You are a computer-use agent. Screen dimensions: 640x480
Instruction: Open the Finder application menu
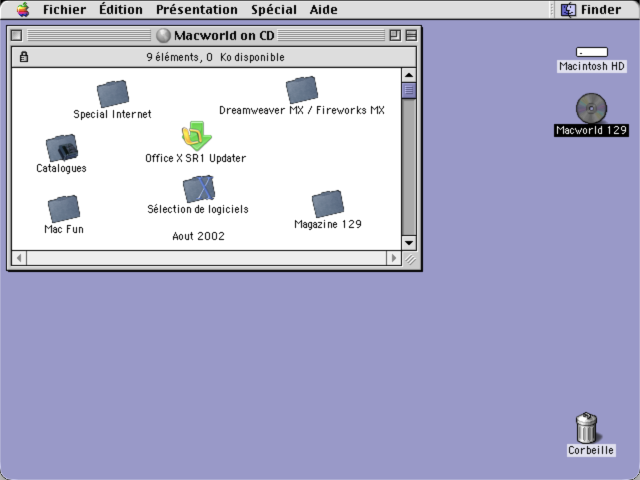pos(591,9)
